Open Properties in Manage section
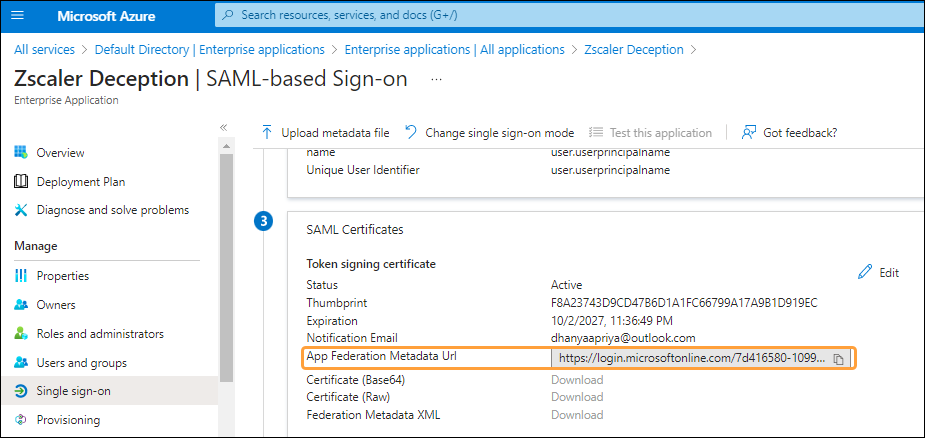The height and width of the screenshot is (438, 925). pos(62,276)
